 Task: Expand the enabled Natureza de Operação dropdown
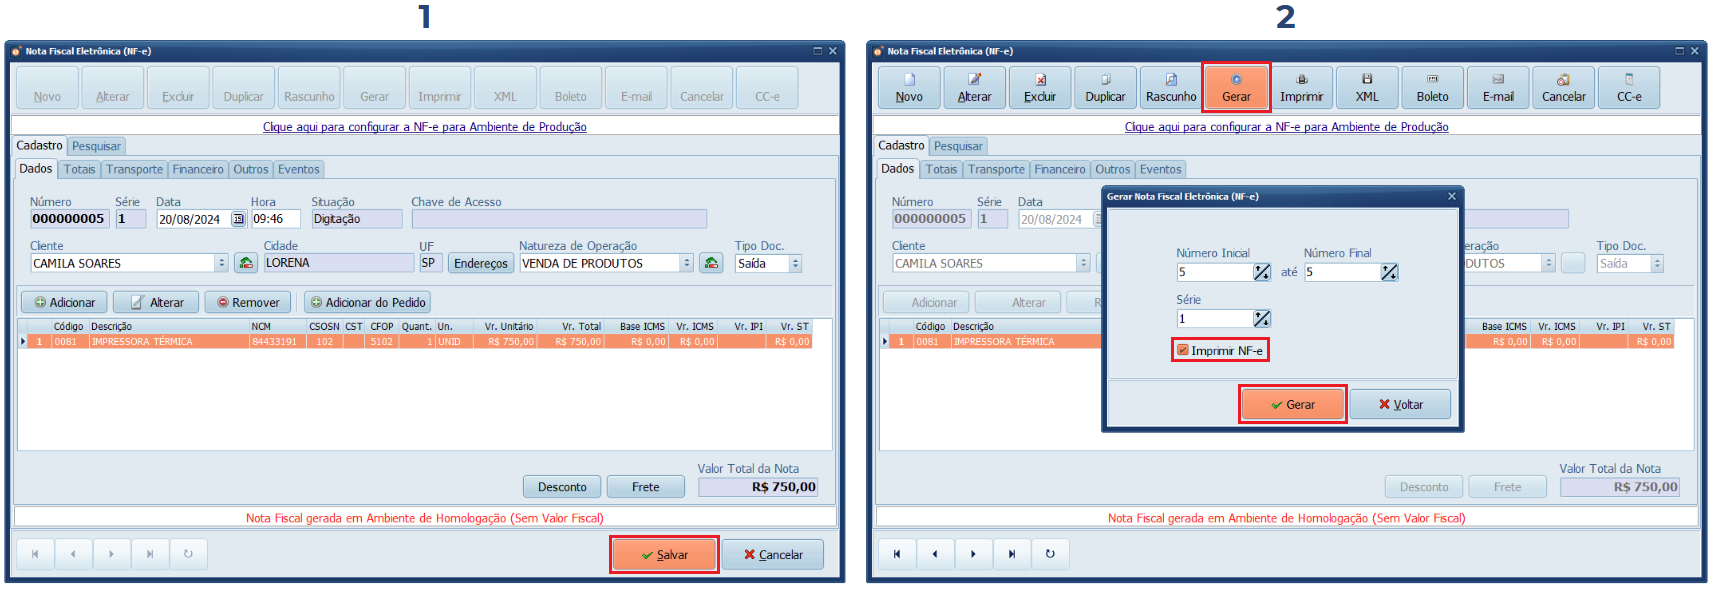686,264
